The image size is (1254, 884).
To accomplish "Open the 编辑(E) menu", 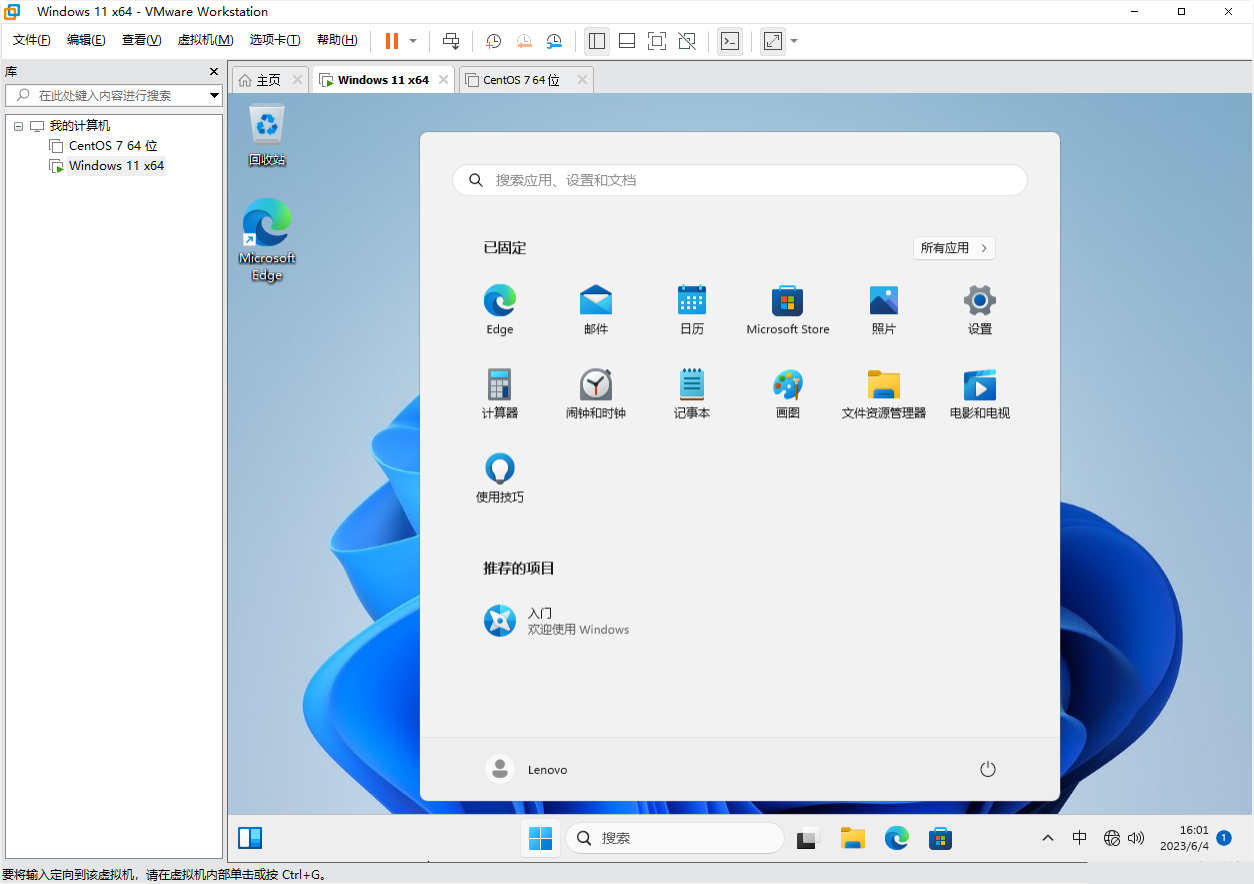I will pyautogui.click(x=86, y=40).
